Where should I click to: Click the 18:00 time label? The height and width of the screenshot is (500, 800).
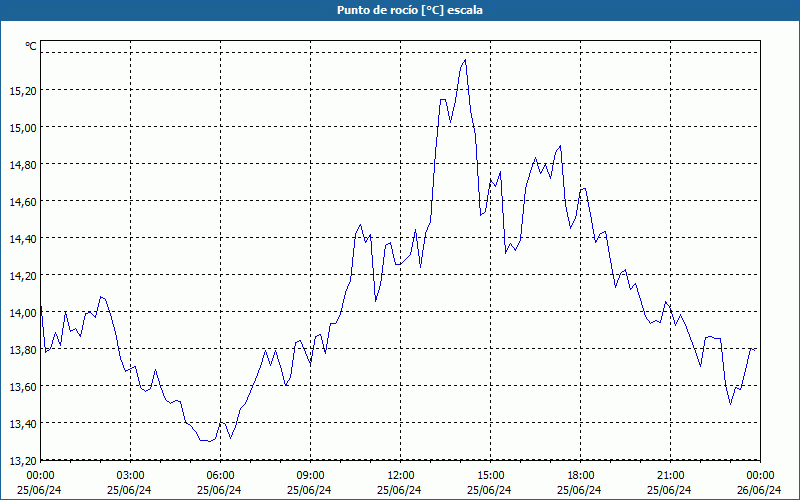(x=581, y=475)
